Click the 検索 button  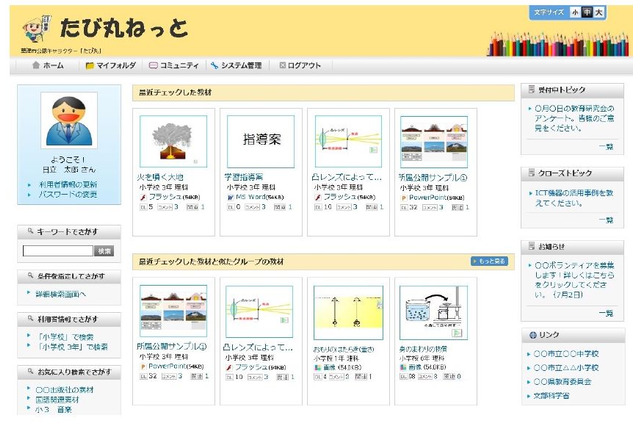coord(104,251)
